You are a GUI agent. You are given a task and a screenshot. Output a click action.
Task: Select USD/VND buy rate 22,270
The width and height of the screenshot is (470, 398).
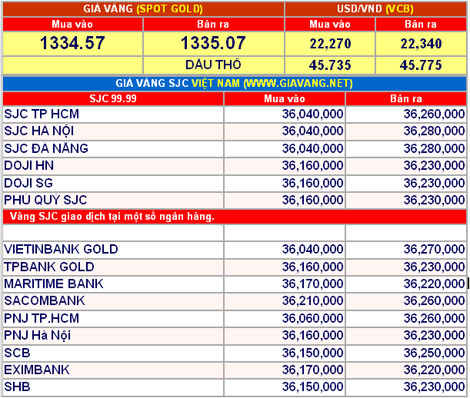[330, 43]
